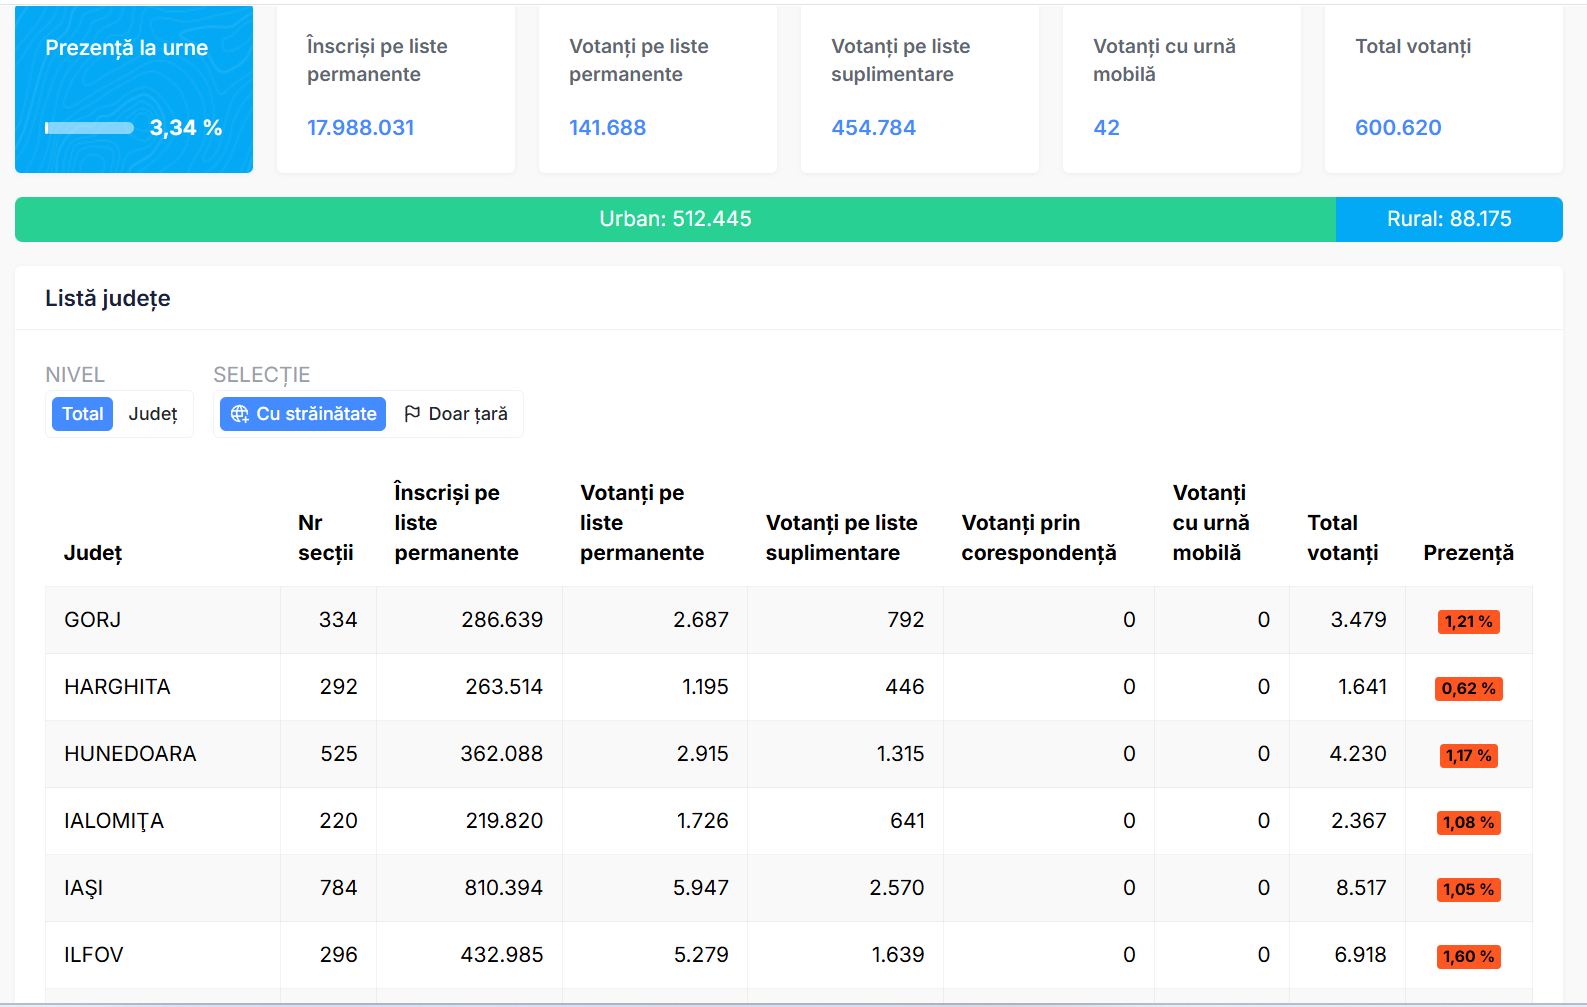Select Doar țară filter
Viewport: 1587px width, 1007px height.
click(x=456, y=414)
